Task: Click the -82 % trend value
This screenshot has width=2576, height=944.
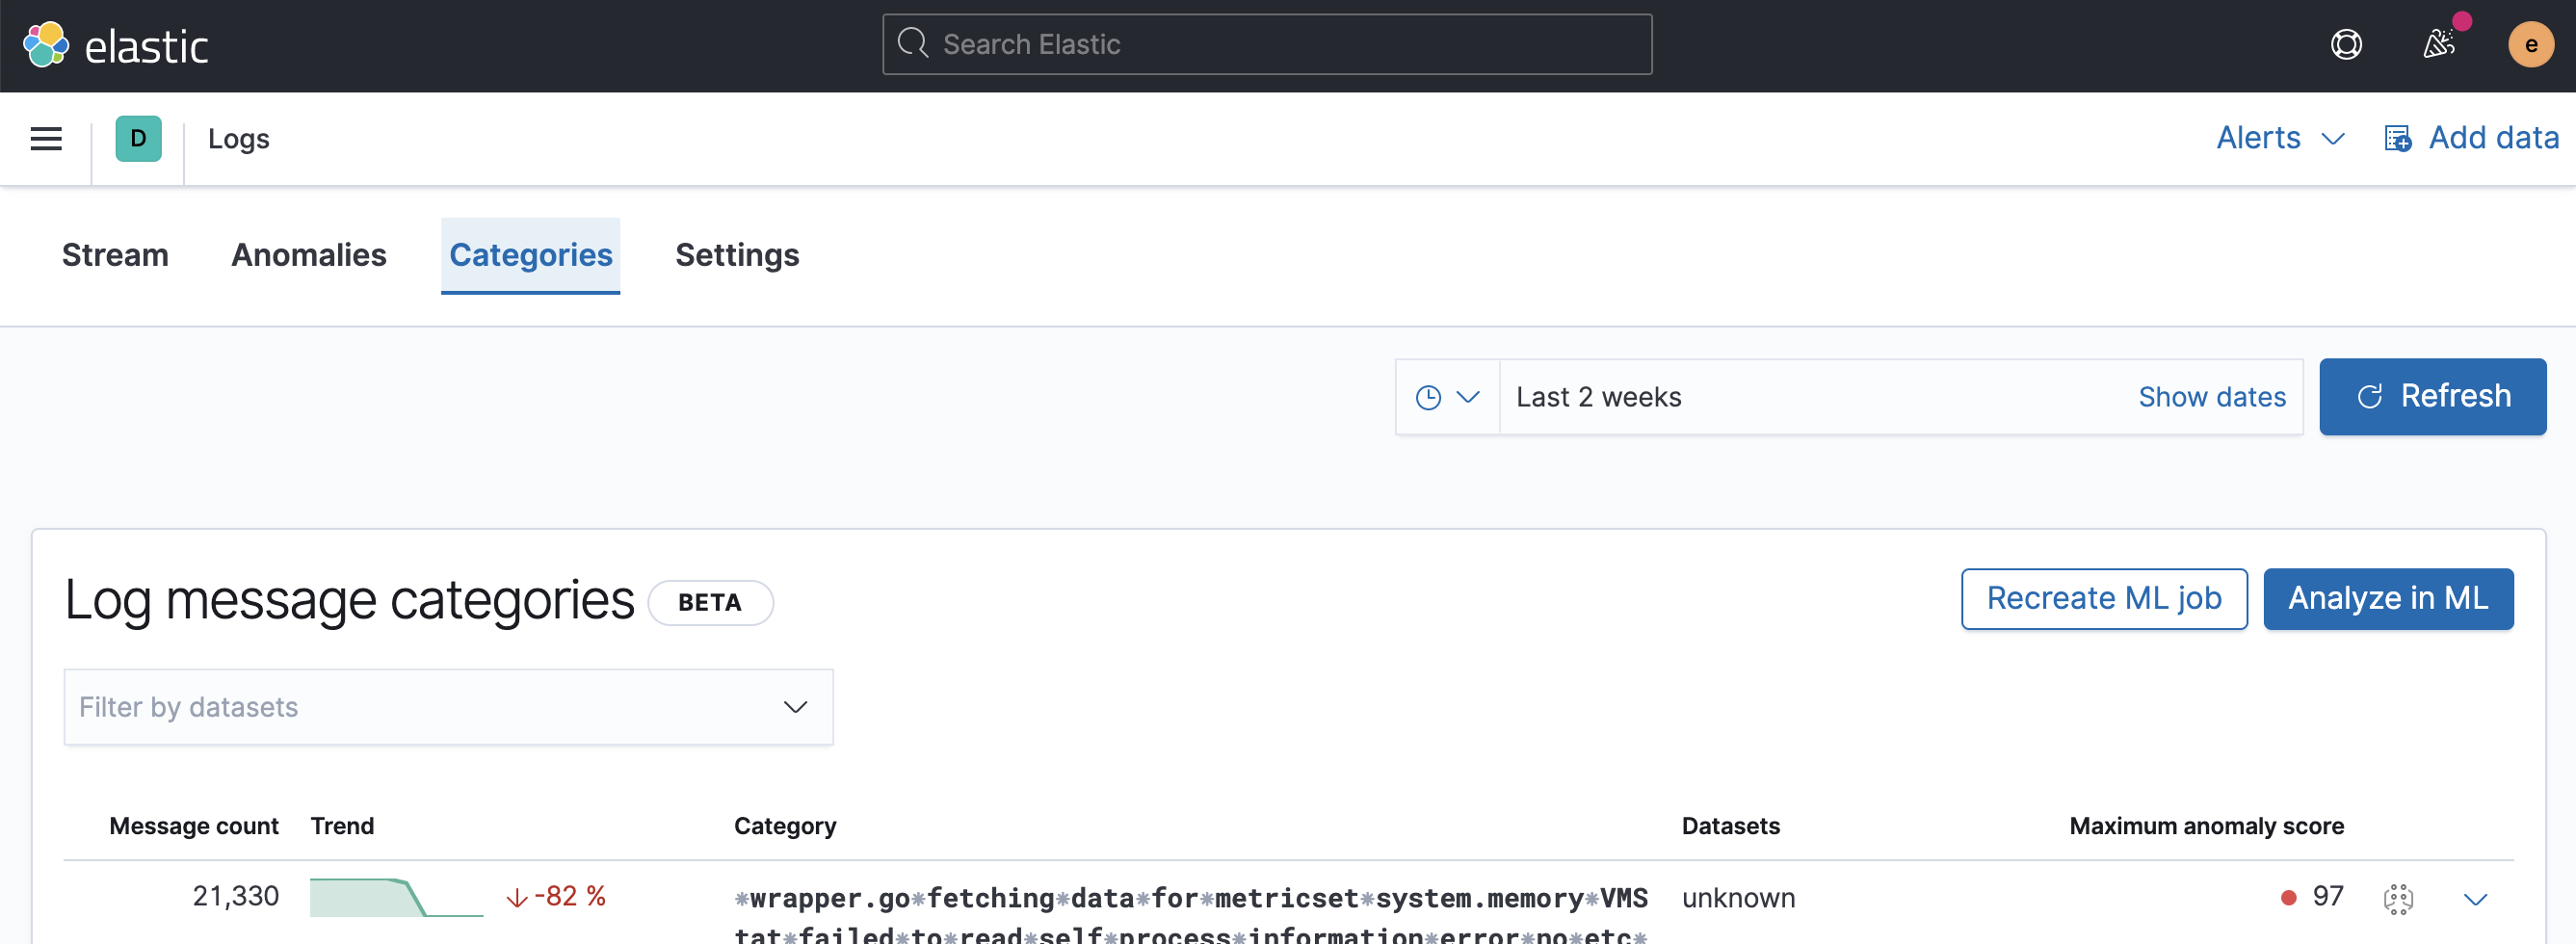Action: (x=557, y=896)
